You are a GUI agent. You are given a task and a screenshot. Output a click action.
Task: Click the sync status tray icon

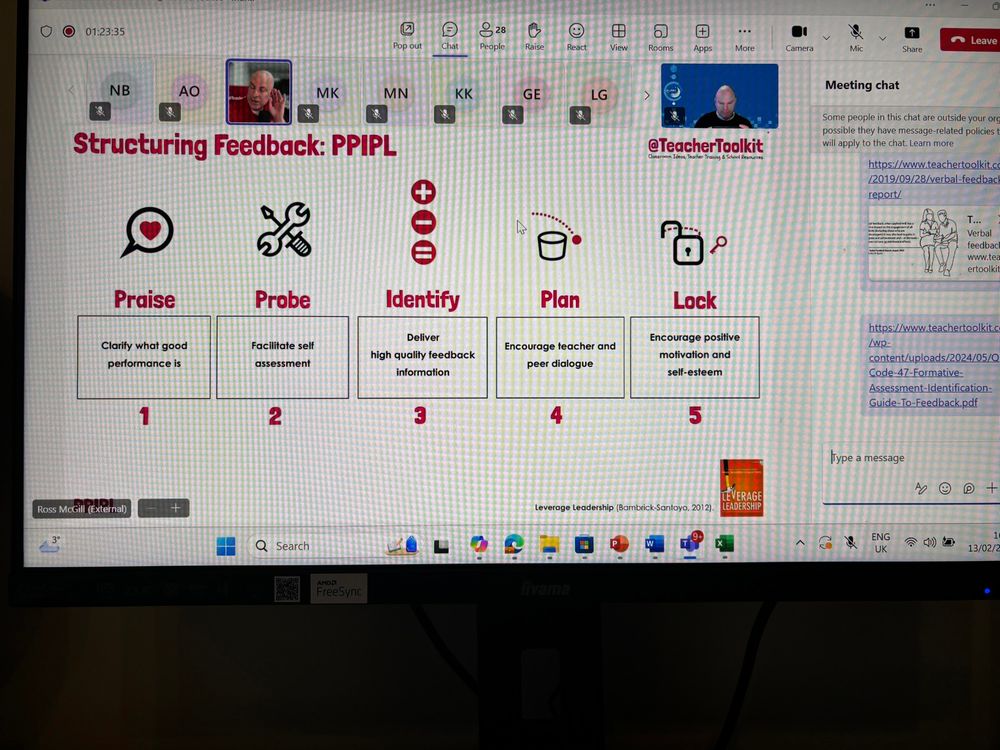pyautogui.click(x=825, y=543)
